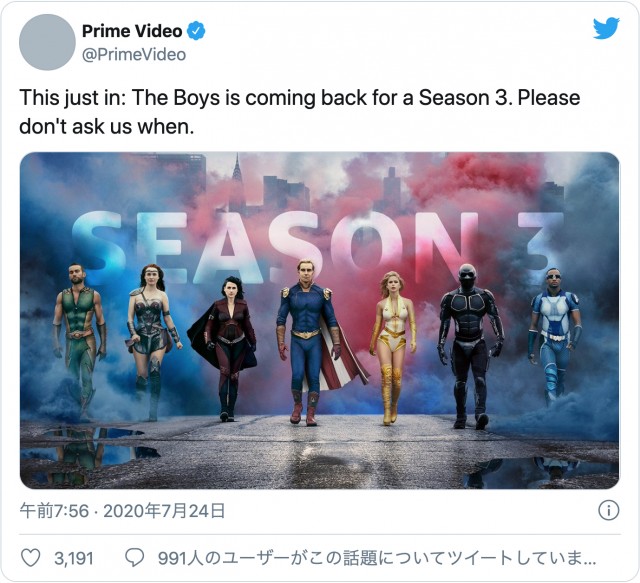Click the Twitter bird logo
This screenshot has height=583, width=640.
[x=606, y=28]
